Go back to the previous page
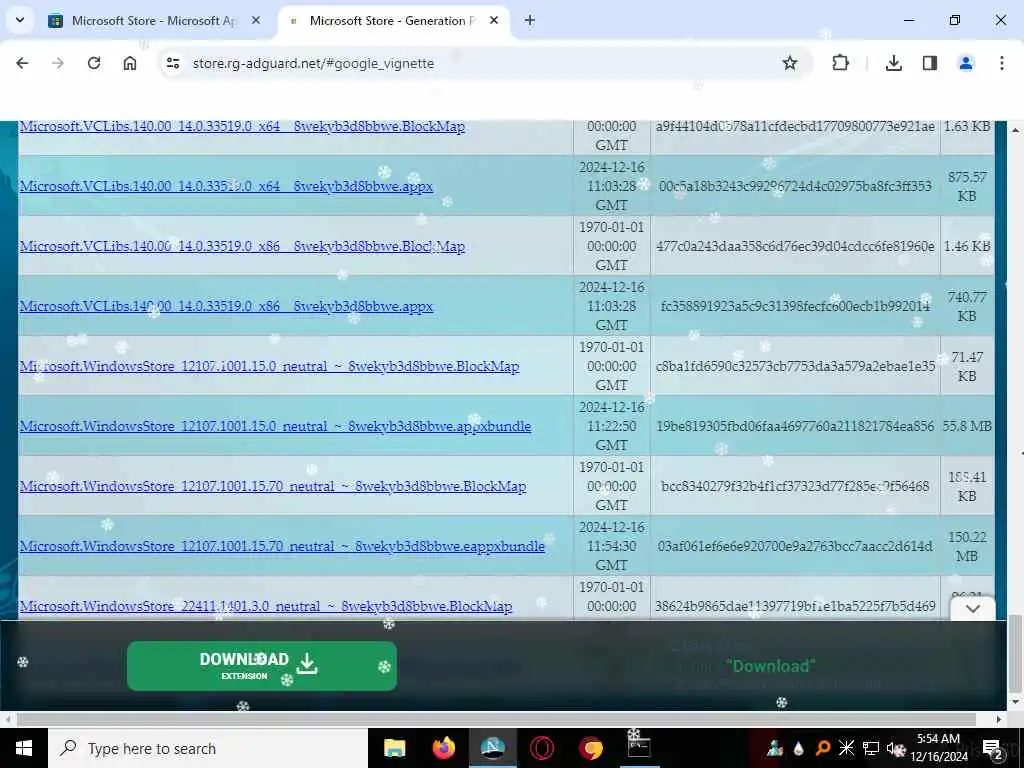 pyautogui.click(x=22, y=63)
